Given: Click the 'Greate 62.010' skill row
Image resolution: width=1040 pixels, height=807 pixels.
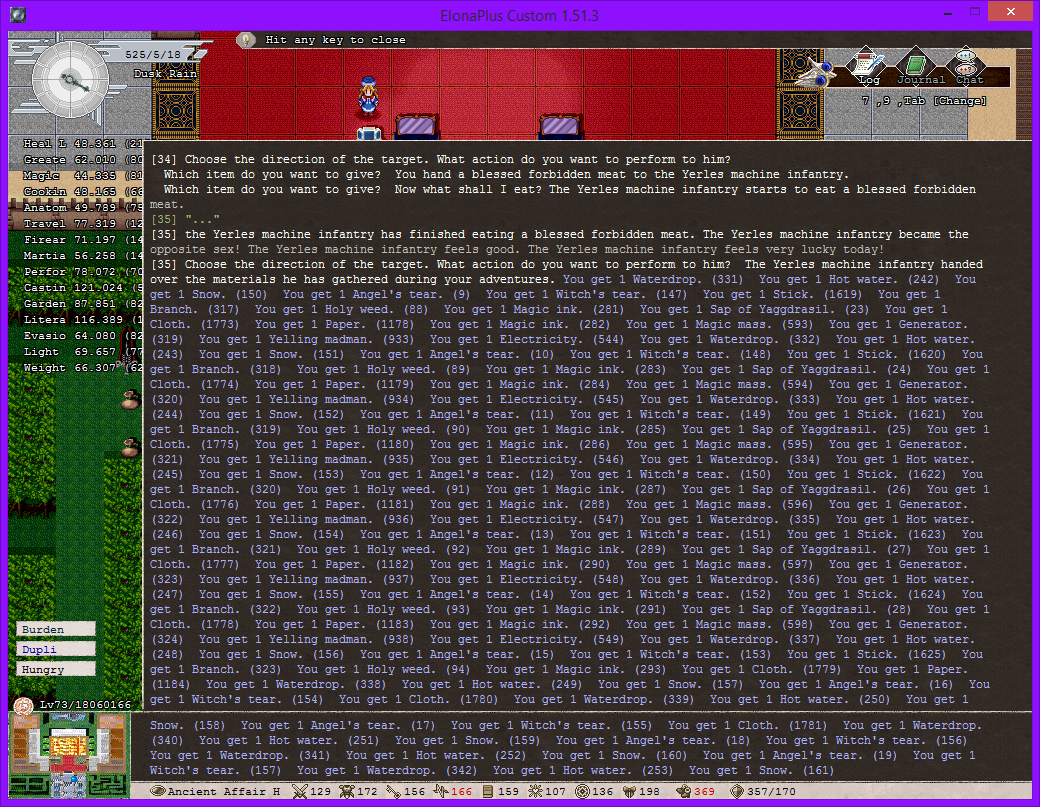Looking at the screenshot, I should [82, 159].
